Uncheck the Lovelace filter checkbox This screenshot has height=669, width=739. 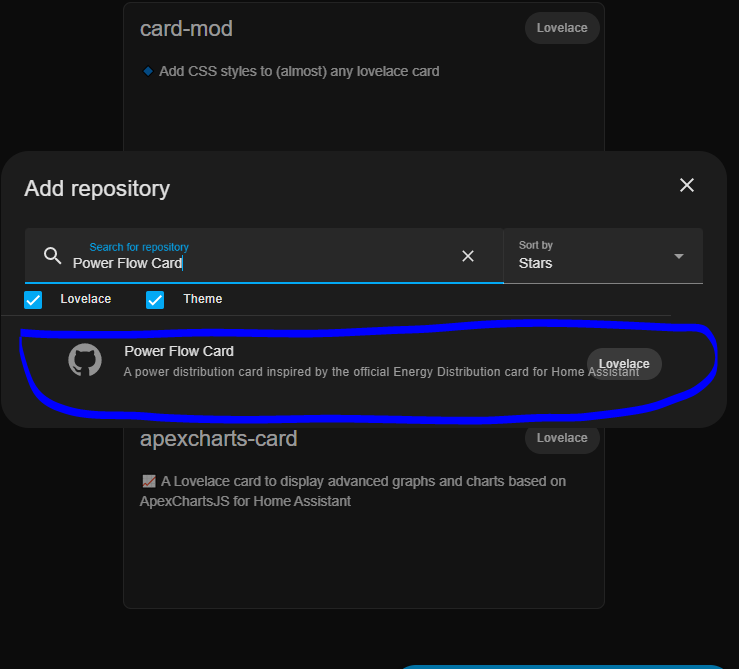click(x=33, y=300)
